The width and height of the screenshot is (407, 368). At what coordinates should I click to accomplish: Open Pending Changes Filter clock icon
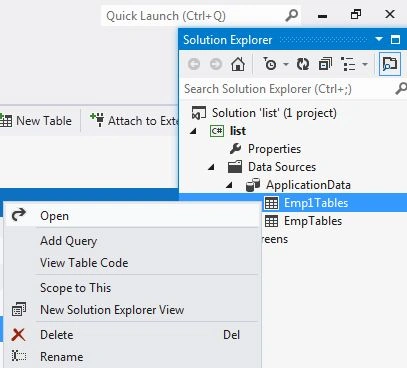pyautogui.click(x=269, y=64)
